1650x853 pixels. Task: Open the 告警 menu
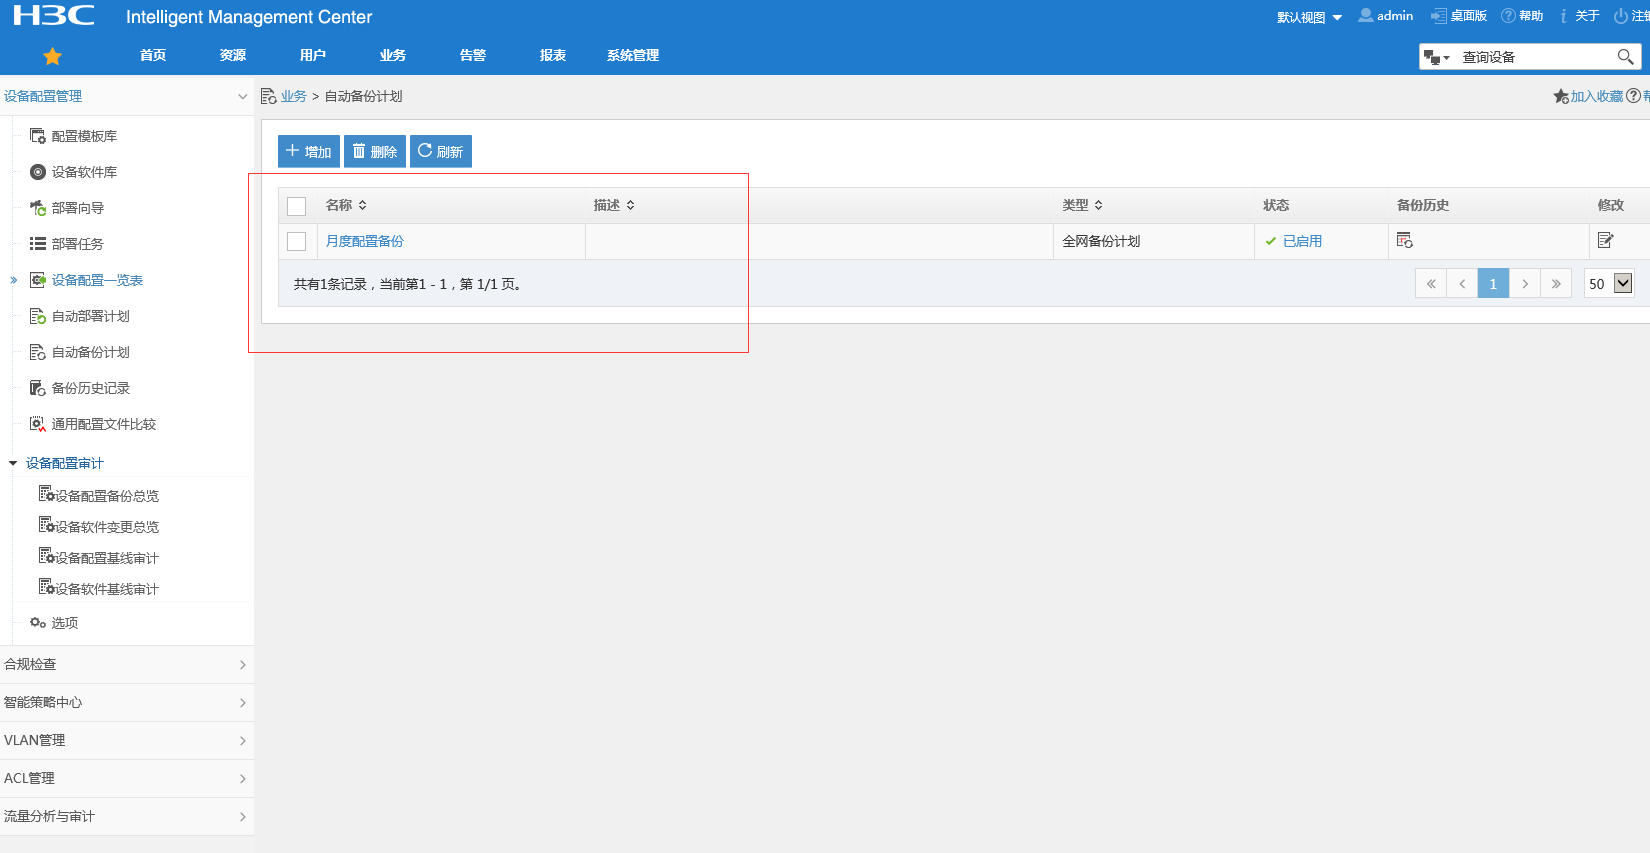473,56
